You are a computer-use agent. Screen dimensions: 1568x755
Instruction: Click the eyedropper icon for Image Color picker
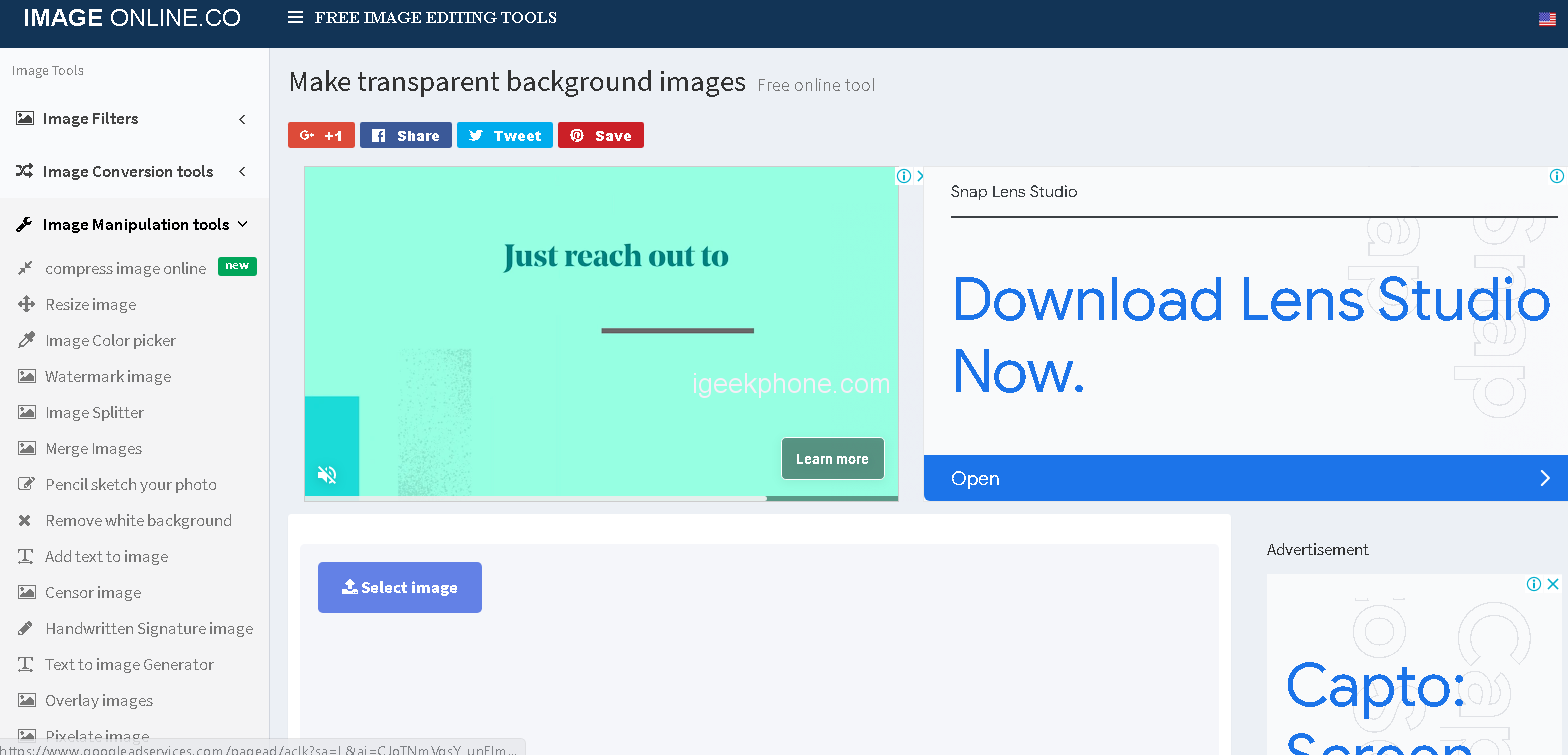tap(26, 340)
